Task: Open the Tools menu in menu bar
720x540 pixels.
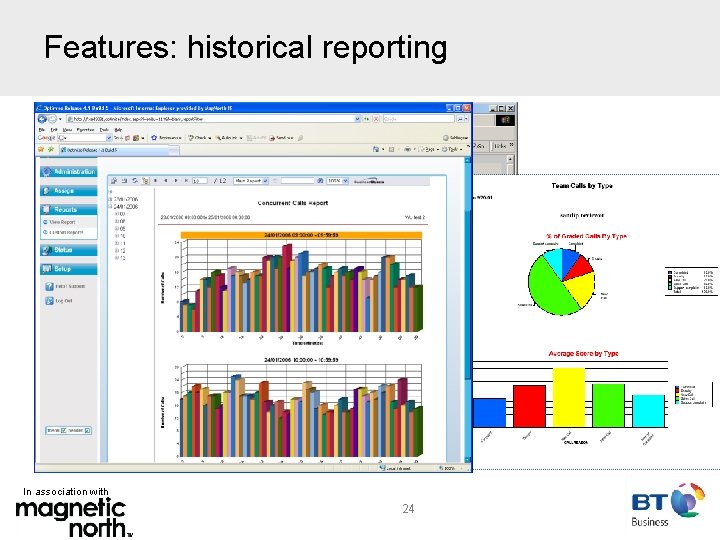Action: pos(104,130)
